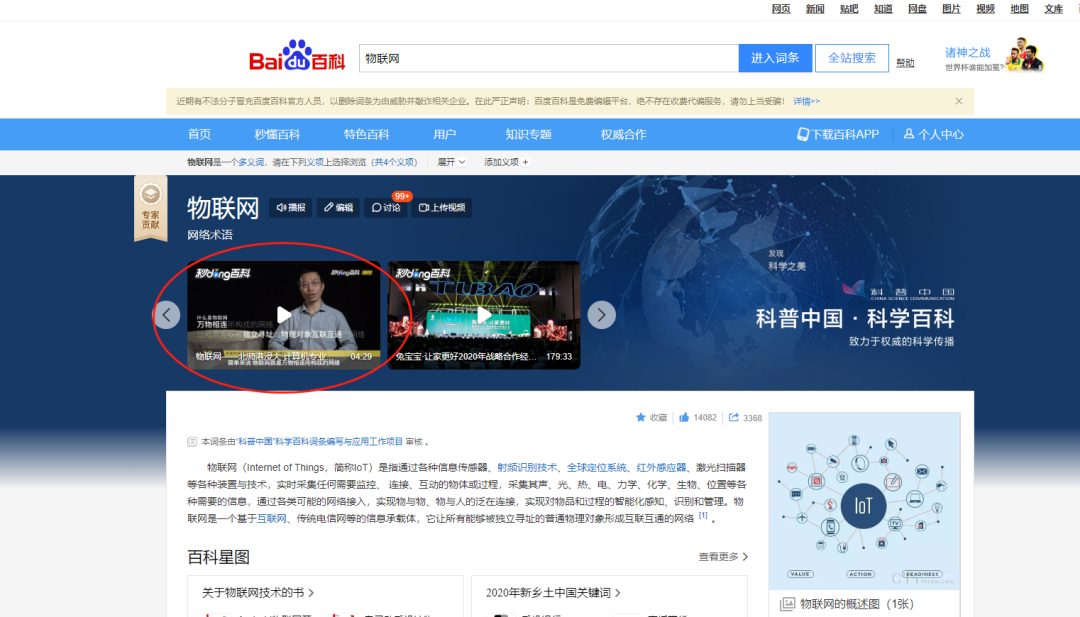Open 全球定位系统 hyperlink
Viewport: 1080px width, 617px height.
tap(596, 468)
